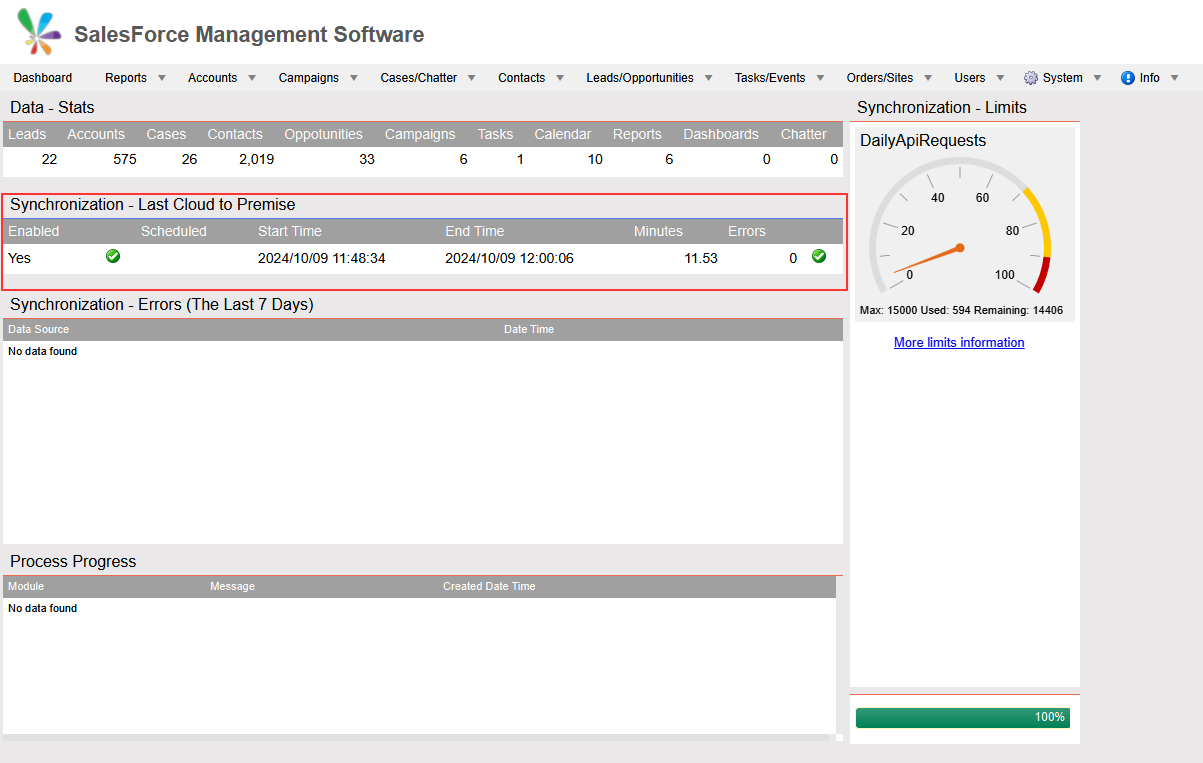This screenshot has height=763, width=1203.
Task: Expand the dropdown arrow next to System
Action: [1097, 78]
